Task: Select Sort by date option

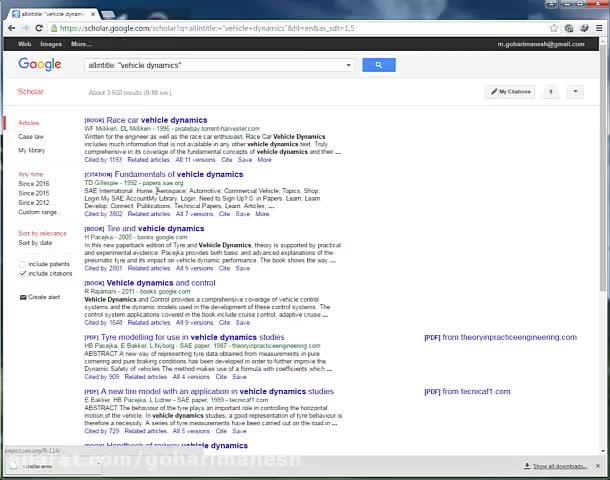Action: click(35, 243)
